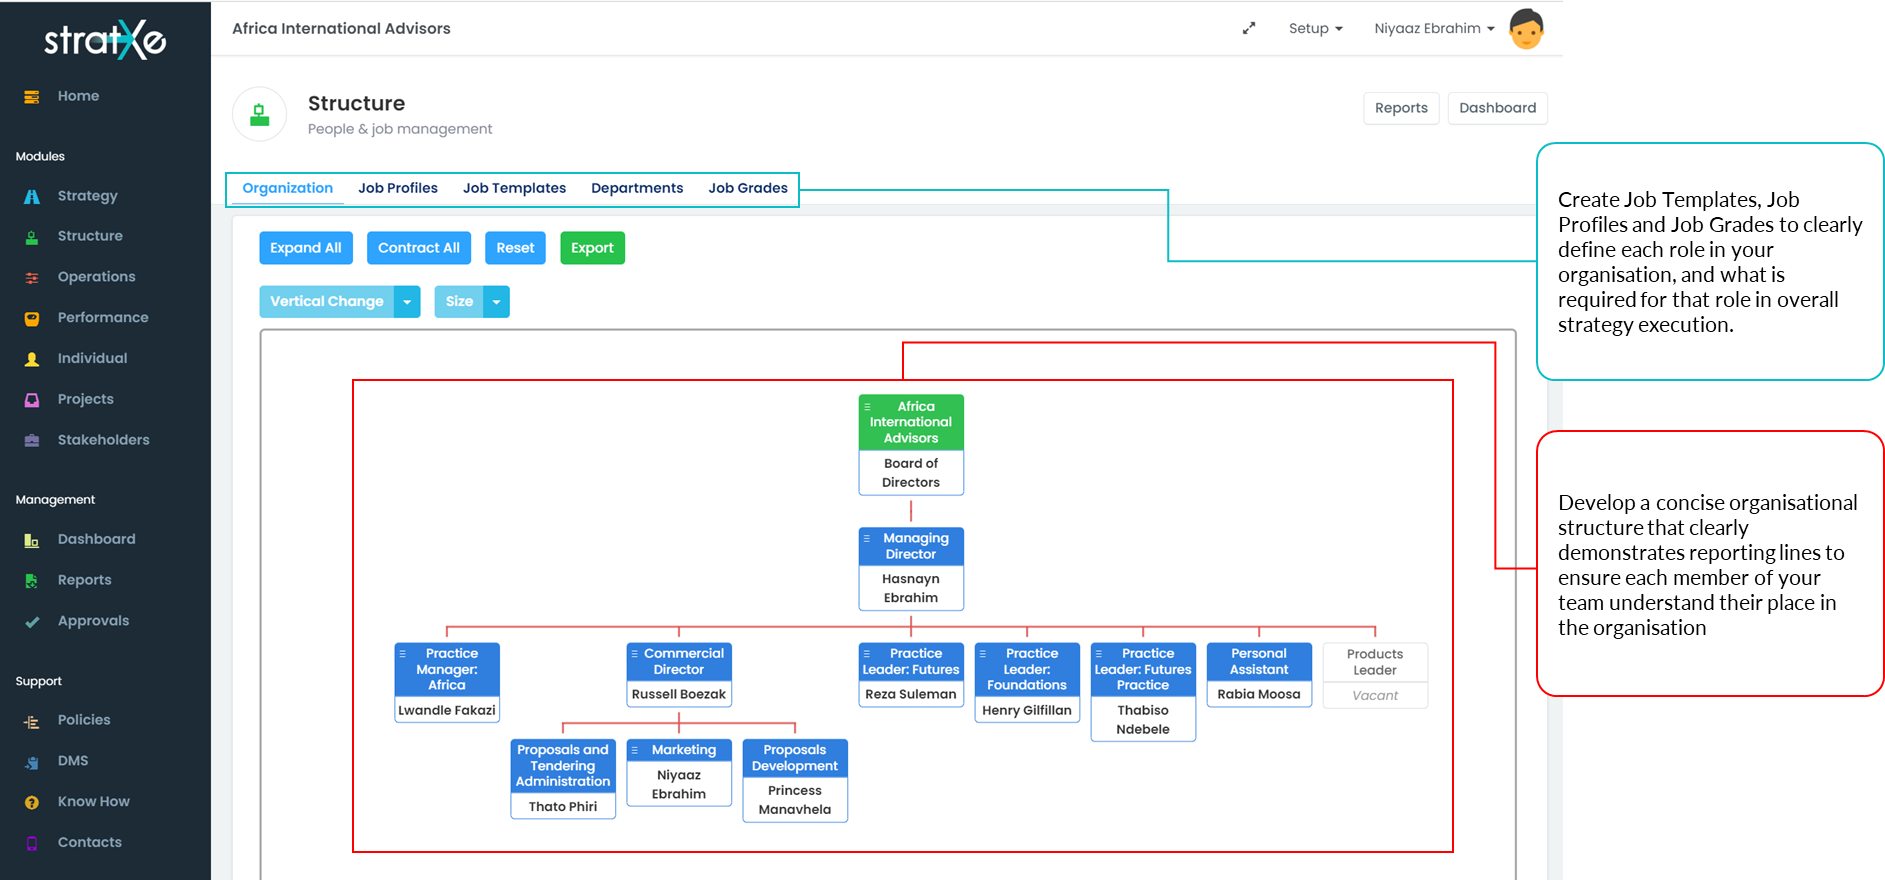
Task: Open the DMS icon
Action: pos(32,762)
